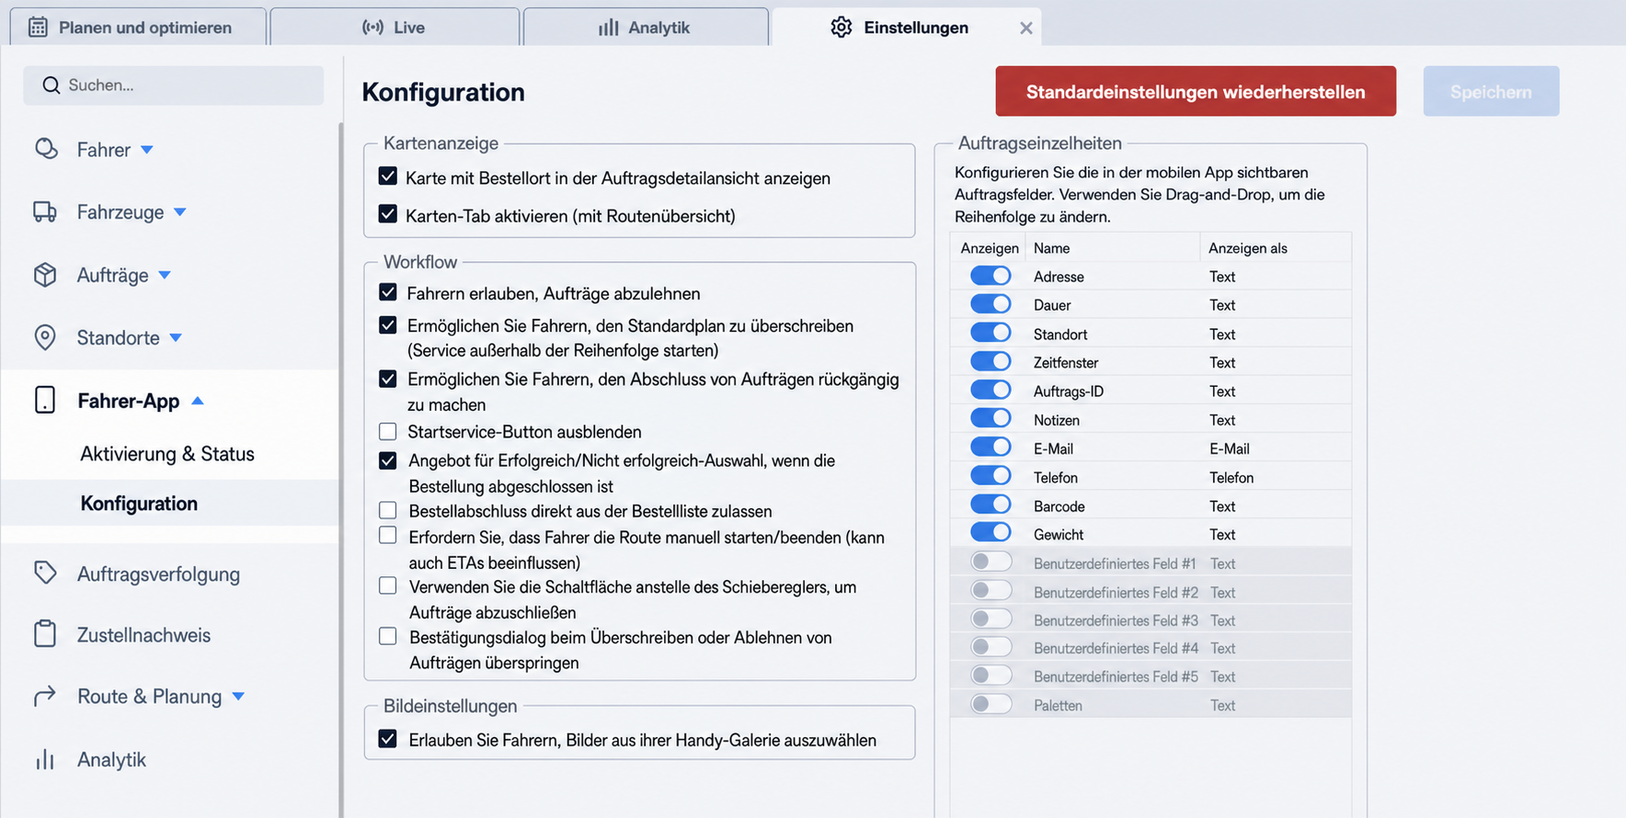1626x818 pixels.
Task: Toggle off the Auftrags-ID field switch
Action: (x=991, y=390)
